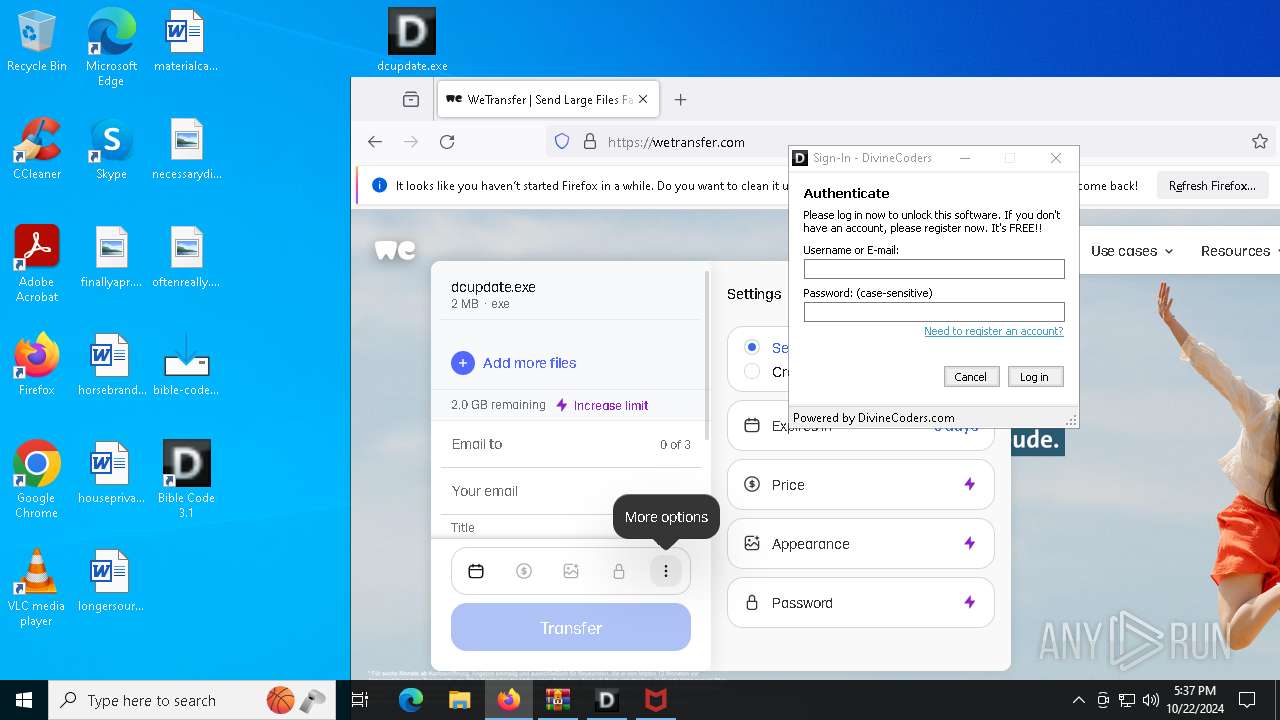The width and height of the screenshot is (1280, 720).
Task: Open More options three-dot menu
Action: tap(666, 571)
